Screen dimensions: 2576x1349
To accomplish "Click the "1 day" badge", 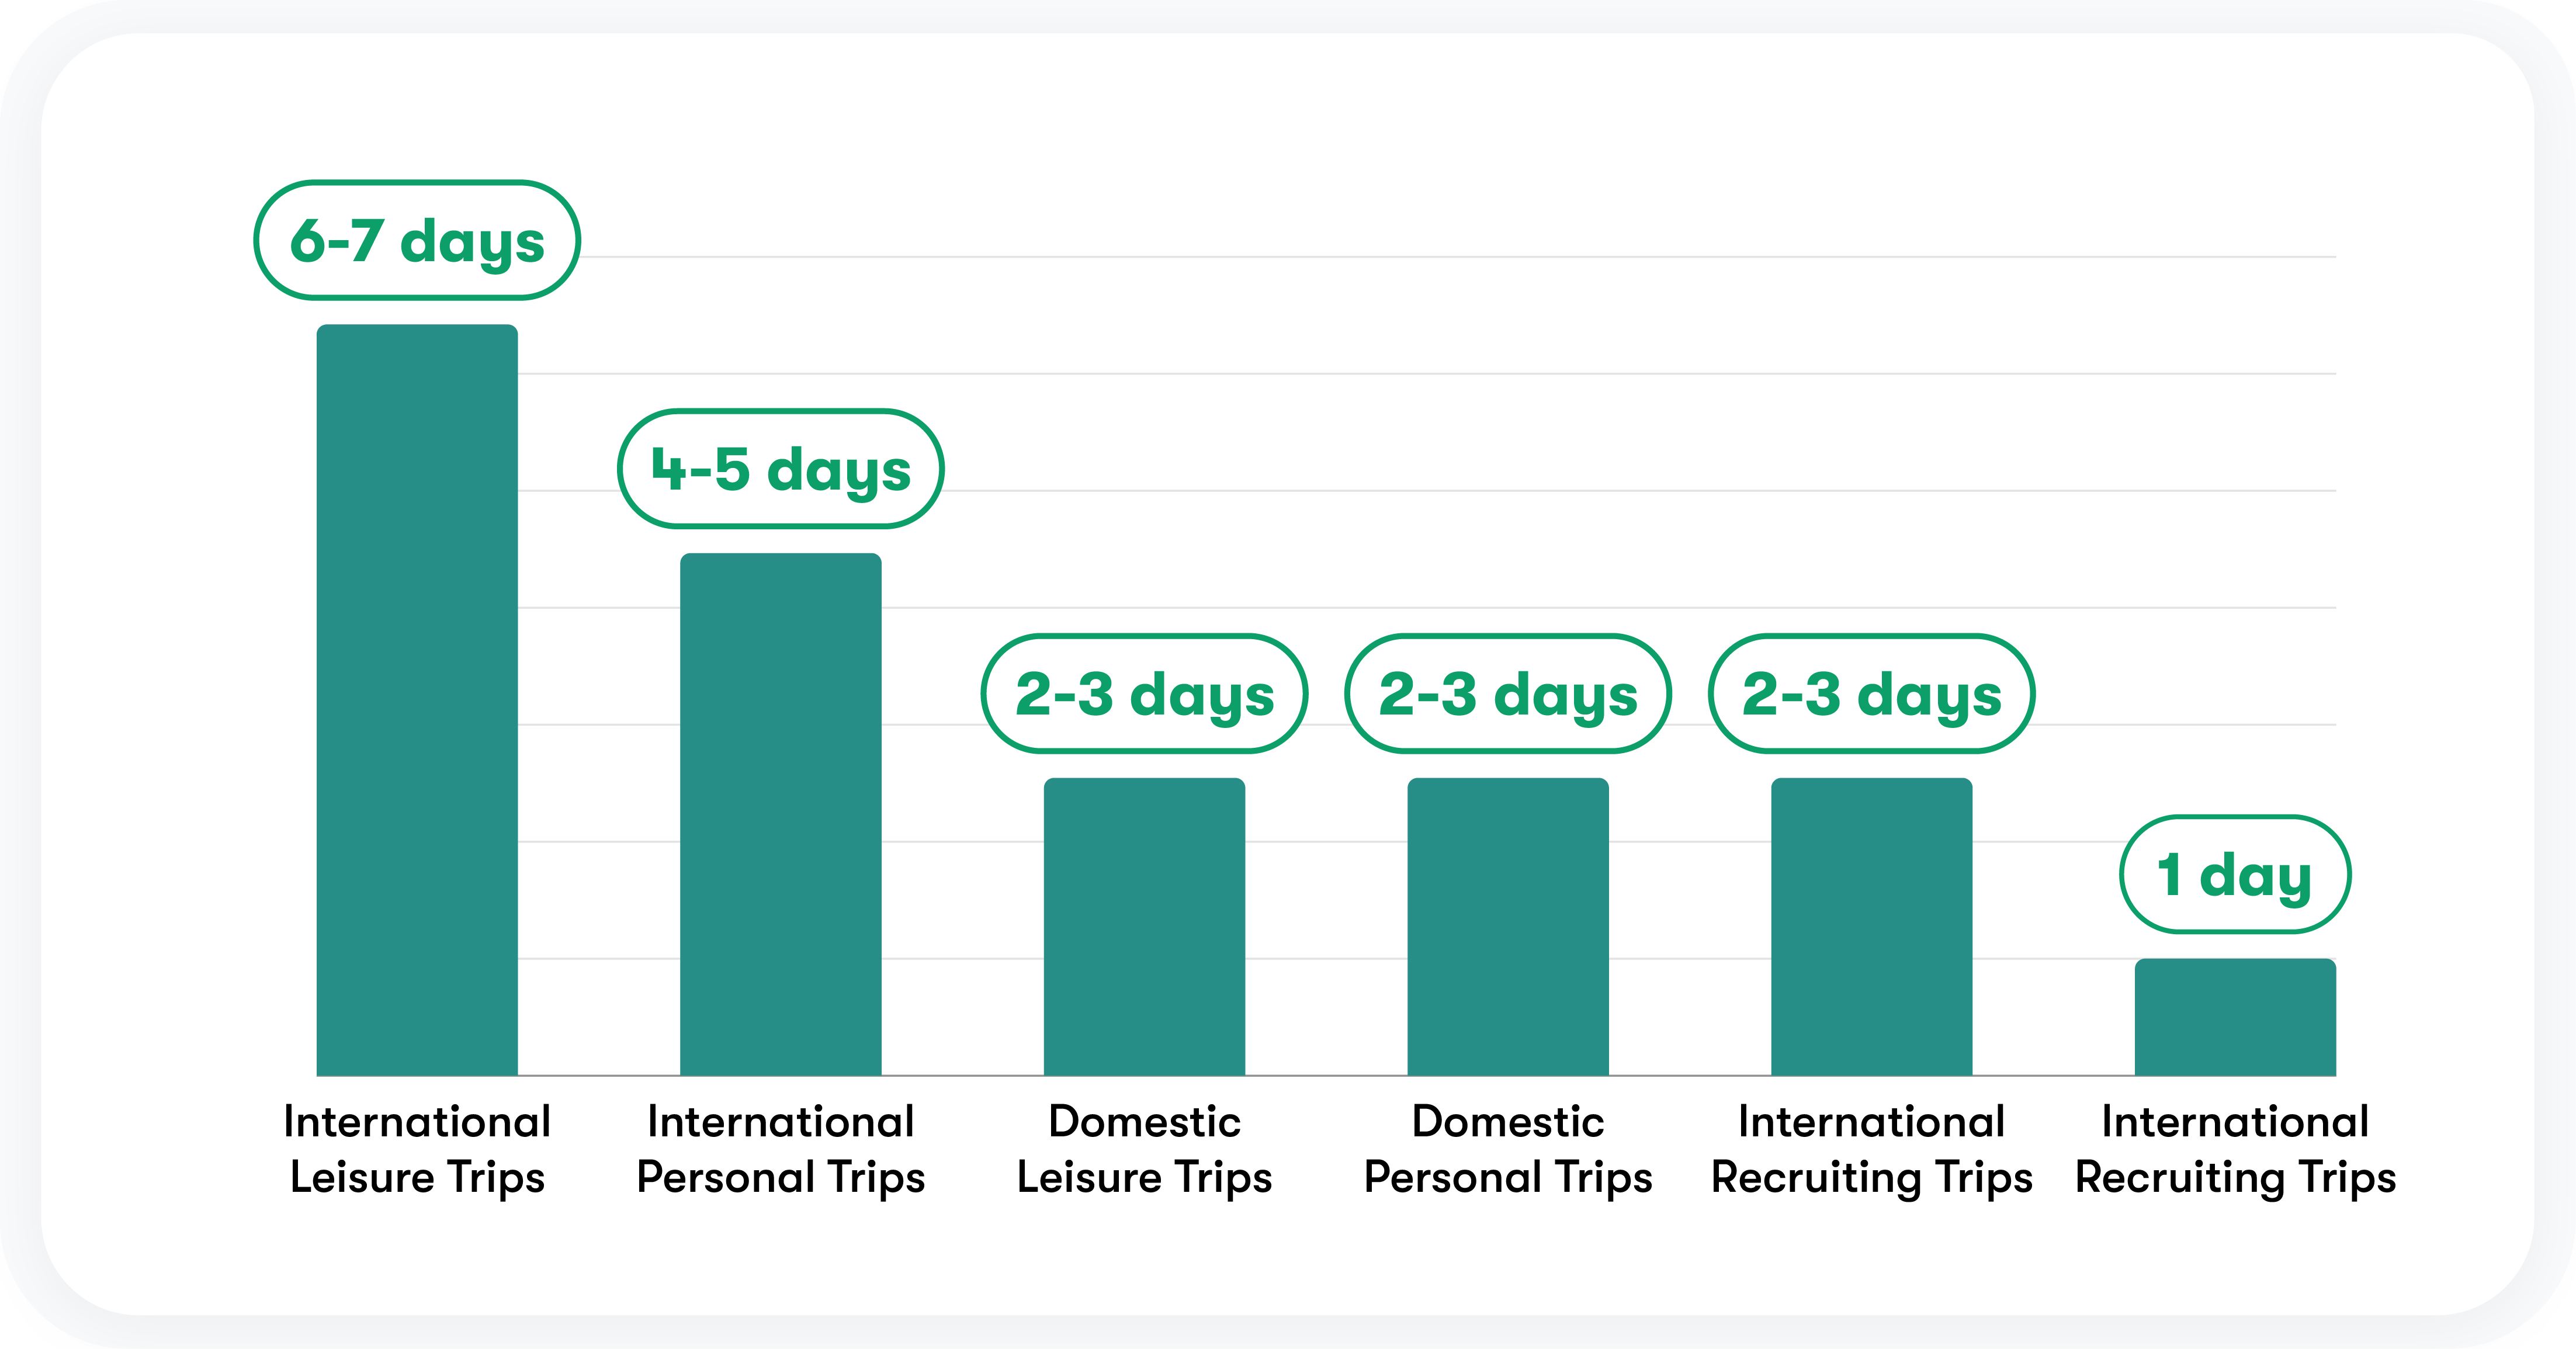I will point(2235,875).
